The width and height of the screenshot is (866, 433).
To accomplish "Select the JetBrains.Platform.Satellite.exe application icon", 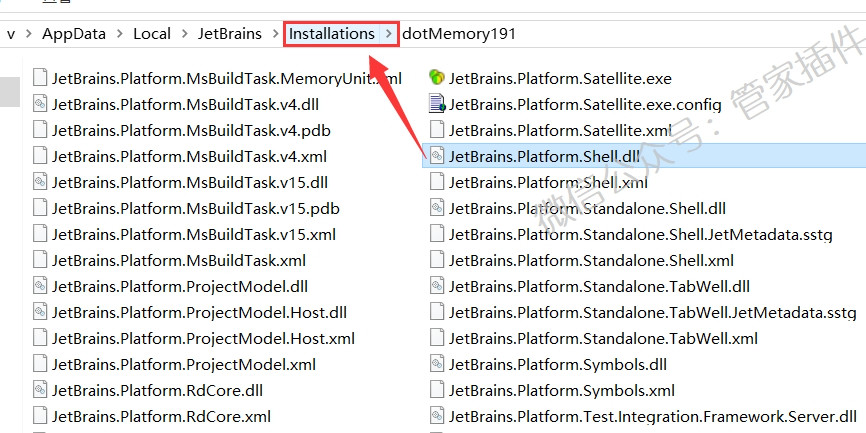I will (436, 78).
